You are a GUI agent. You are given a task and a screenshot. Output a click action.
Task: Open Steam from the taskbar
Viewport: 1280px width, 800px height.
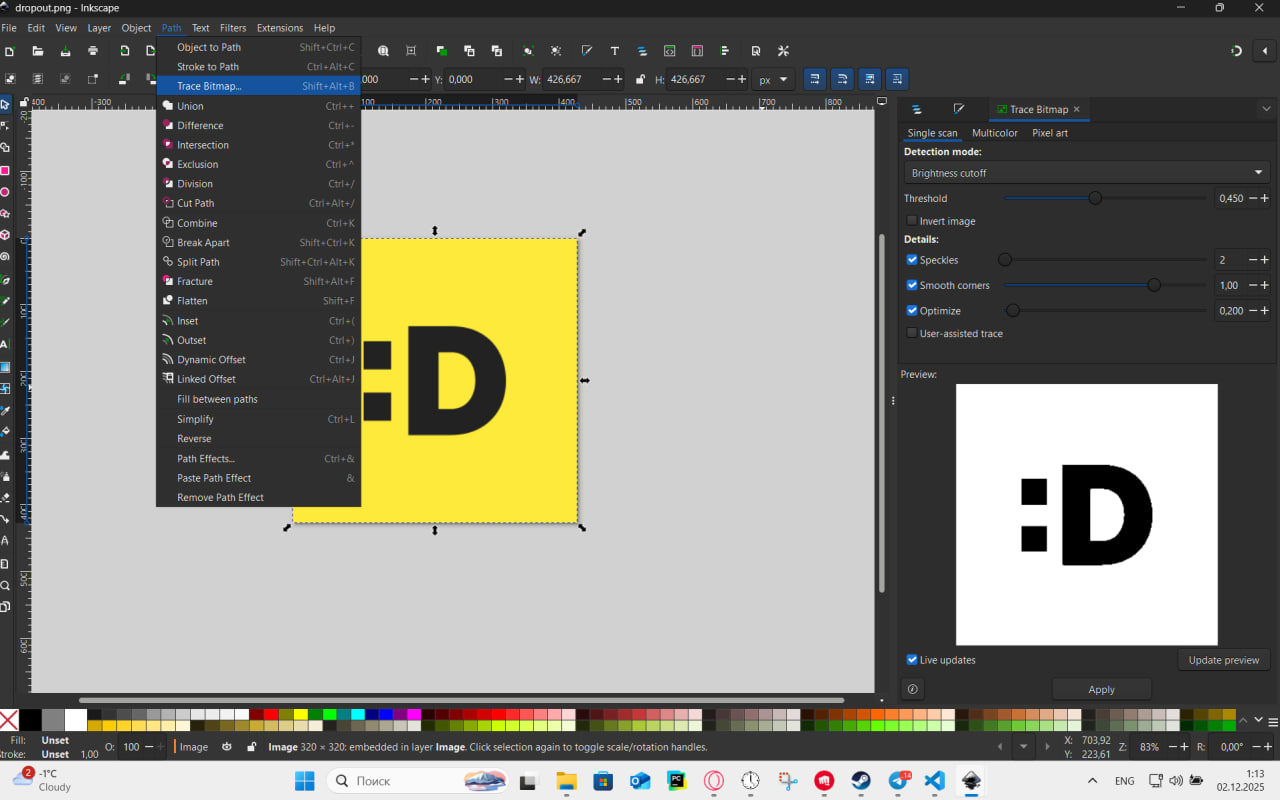pos(860,781)
